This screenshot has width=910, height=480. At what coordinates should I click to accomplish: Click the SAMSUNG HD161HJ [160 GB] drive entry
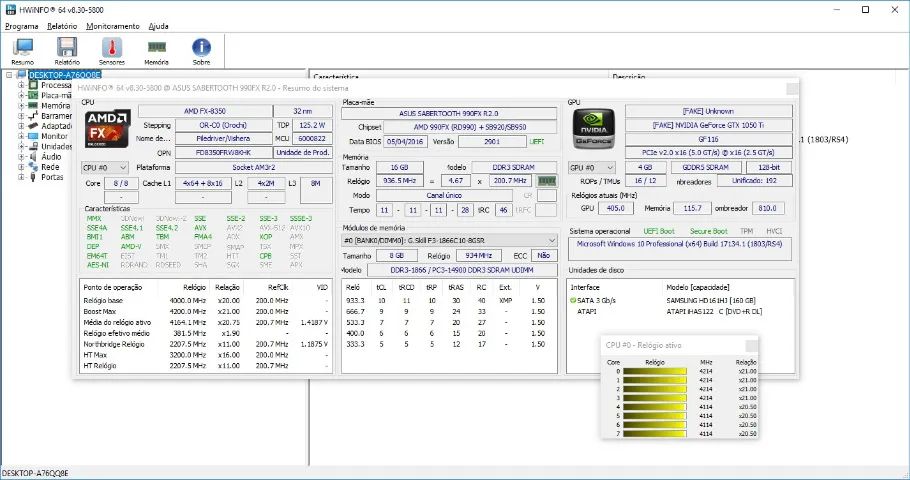click(x=711, y=301)
